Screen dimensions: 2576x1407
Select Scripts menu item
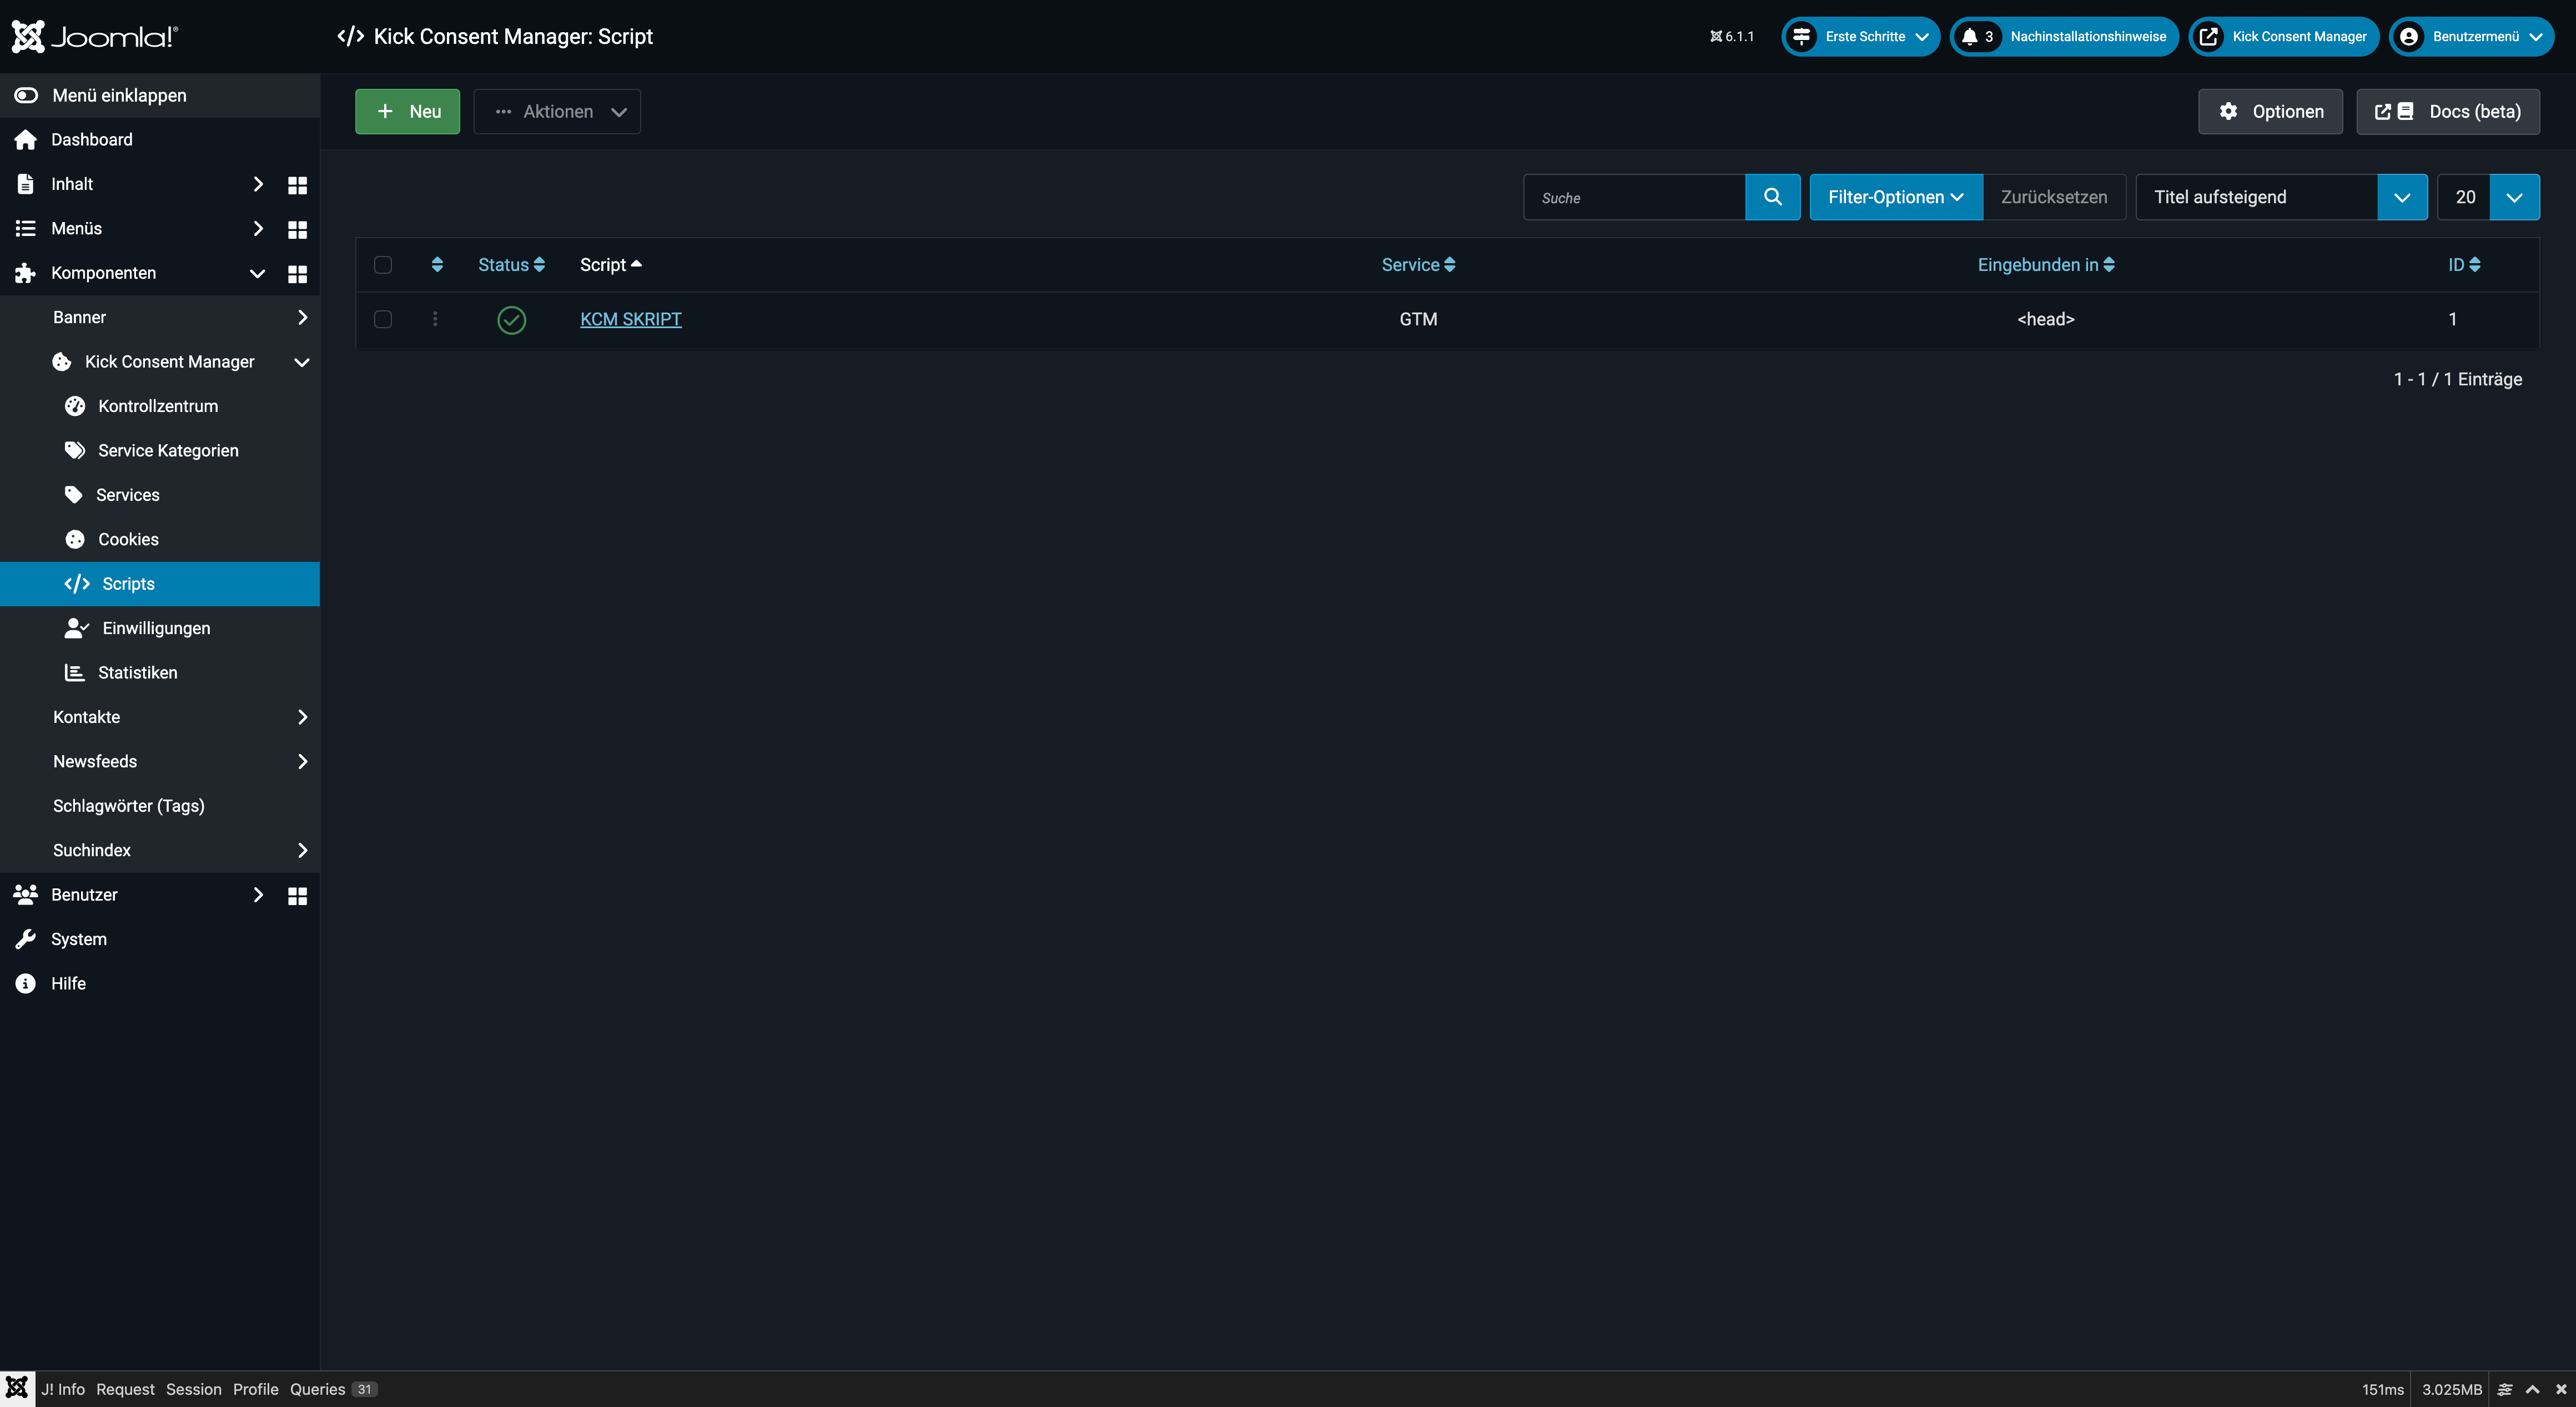tap(160, 584)
